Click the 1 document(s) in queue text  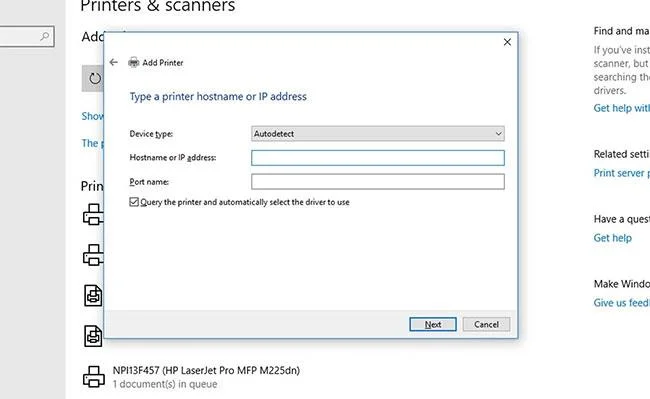pyautogui.click(x=165, y=384)
